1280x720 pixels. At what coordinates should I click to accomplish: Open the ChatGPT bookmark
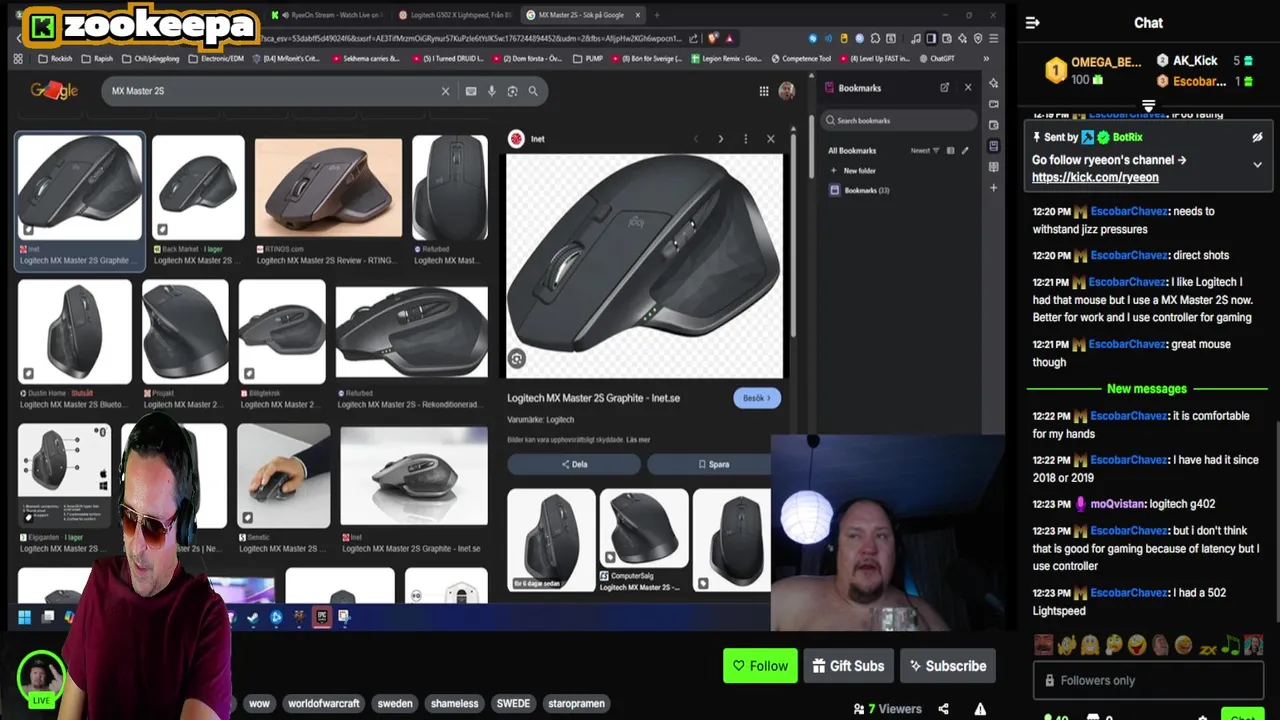click(x=935, y=59)
